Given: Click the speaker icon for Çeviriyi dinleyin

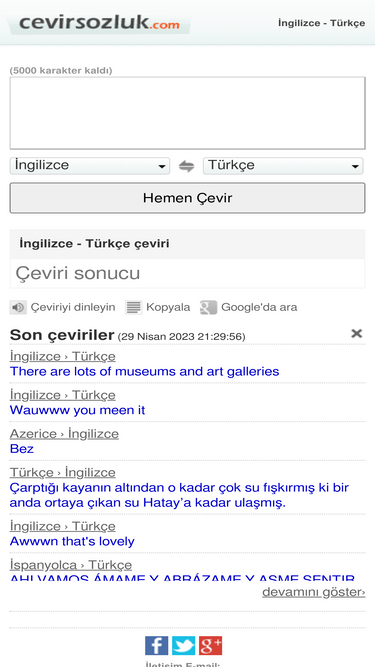Looking at the screenshot, I should pos(18,307).
